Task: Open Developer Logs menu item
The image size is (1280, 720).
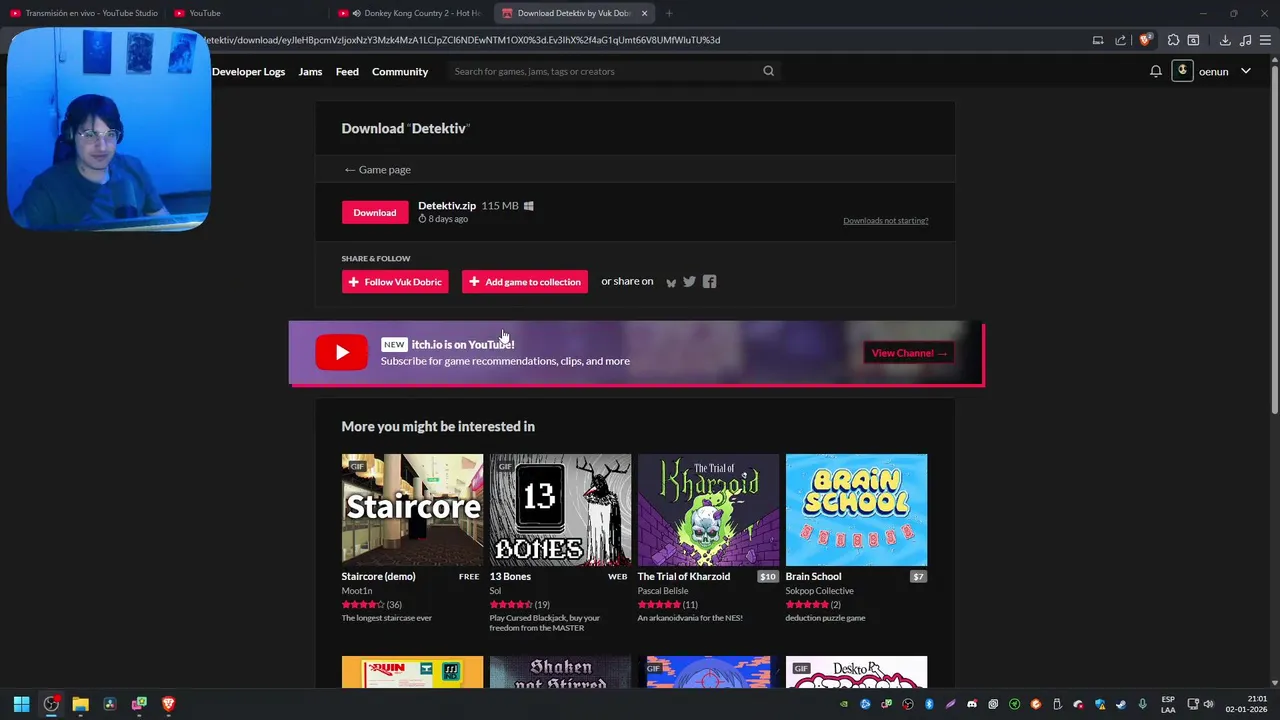Action: 248,72
